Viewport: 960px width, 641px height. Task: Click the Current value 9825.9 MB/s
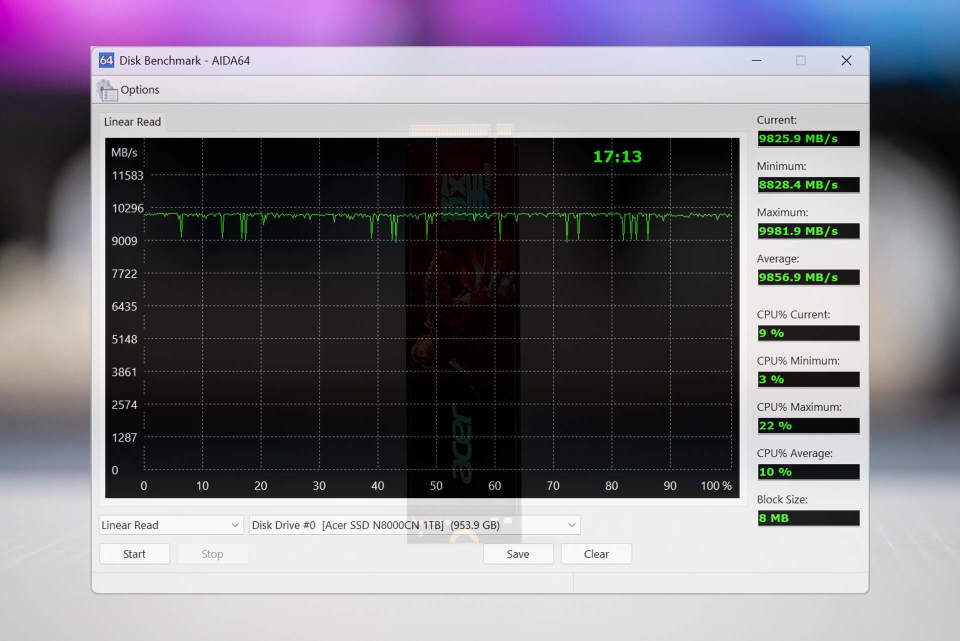point(808,138)
